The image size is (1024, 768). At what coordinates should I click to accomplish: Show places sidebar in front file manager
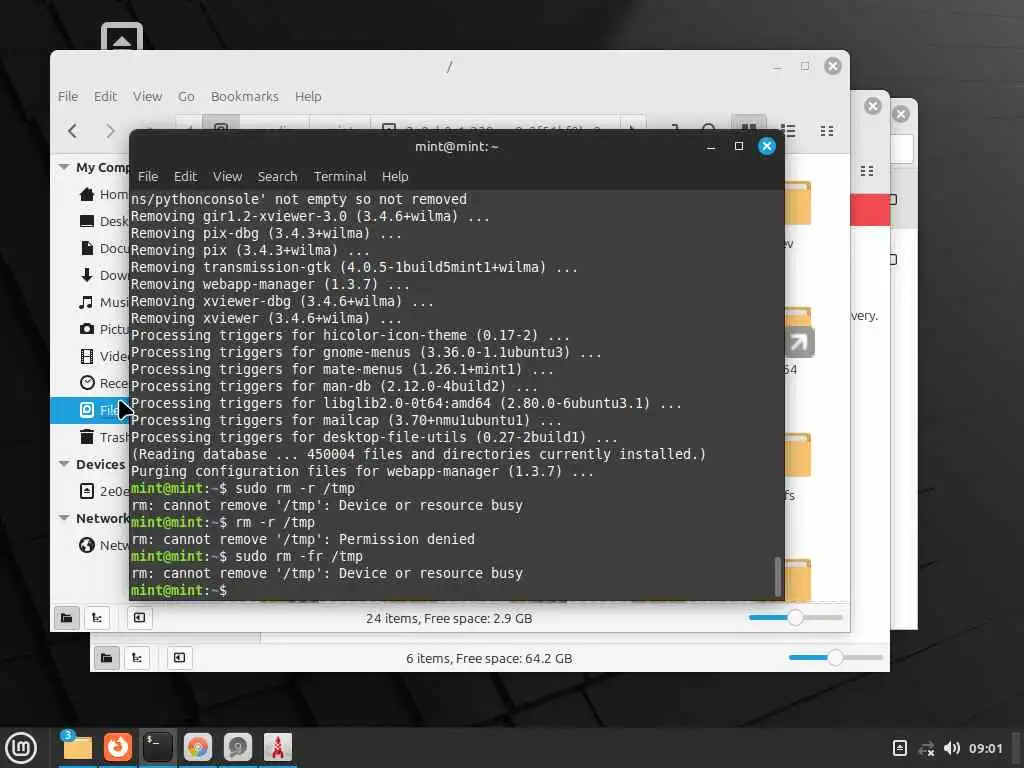click(67, 618)
